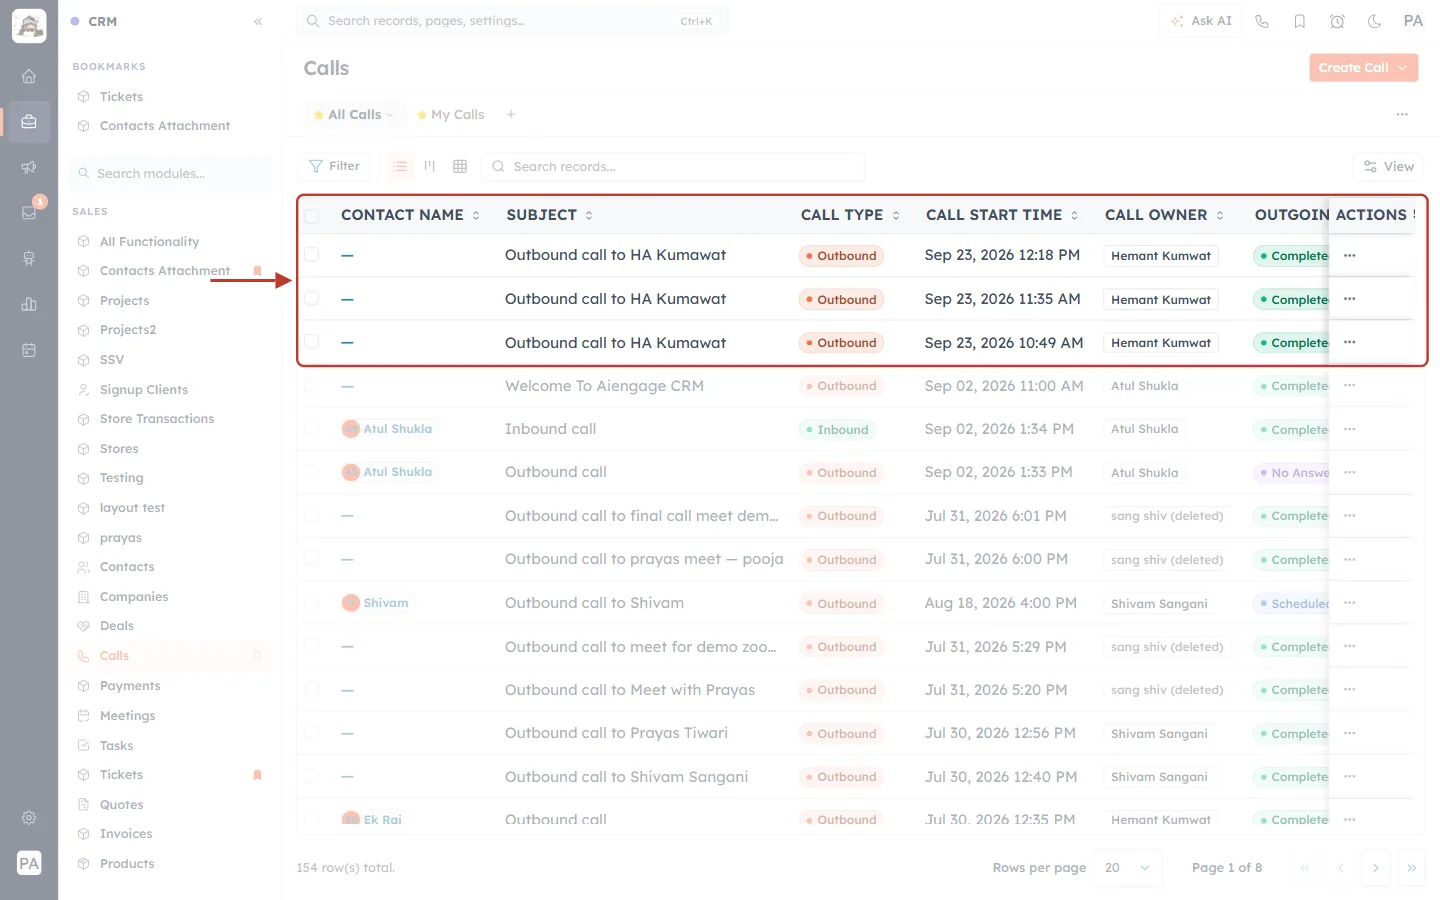Viewport: 1440px width, 900px height.
Task: Select the checkbox for the Inbound call row
Action: click(x=312, y=428)
